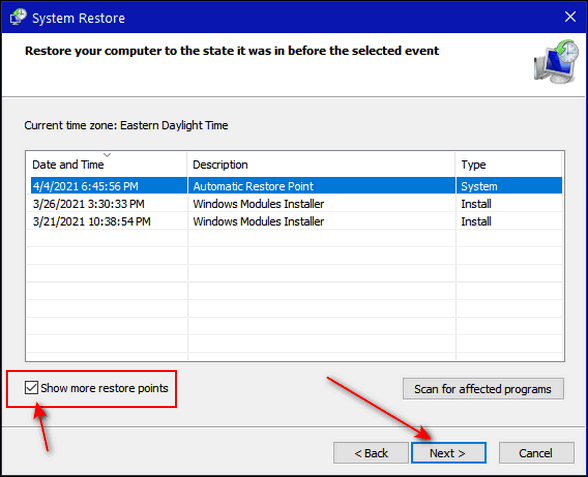Cancel the System Restore wizard

point(536,453)
